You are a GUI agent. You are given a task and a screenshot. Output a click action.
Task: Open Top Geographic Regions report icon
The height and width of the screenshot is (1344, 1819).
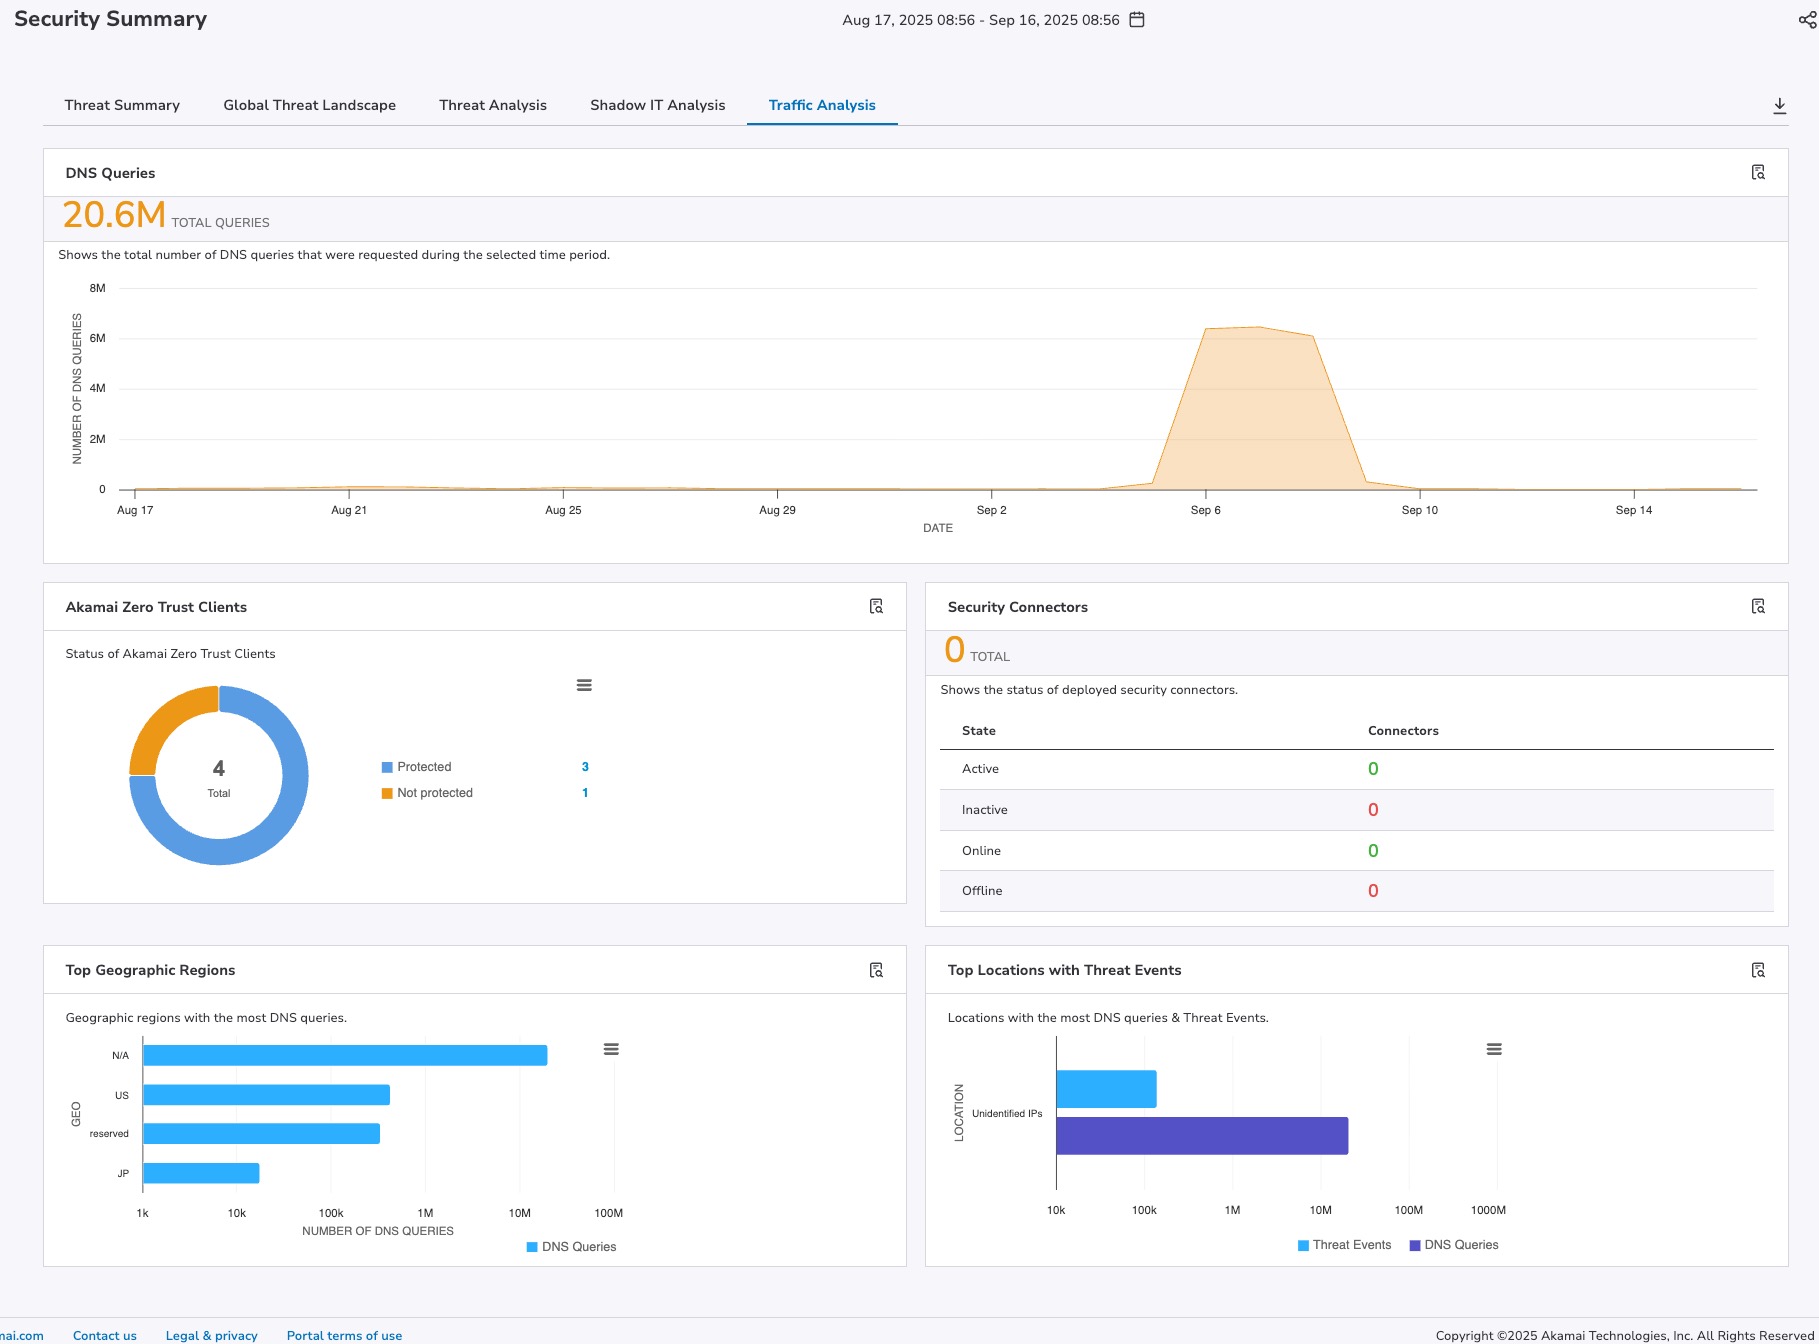[x=876, y=970]
